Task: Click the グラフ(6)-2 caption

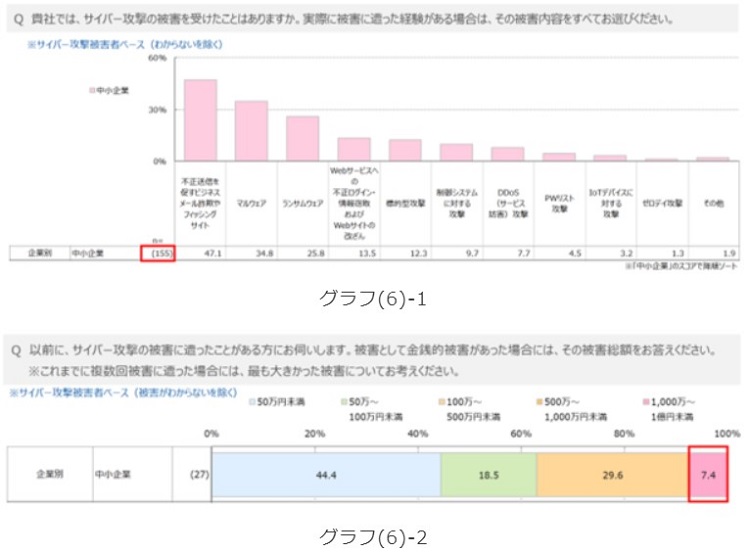Action: coord(373,537)
